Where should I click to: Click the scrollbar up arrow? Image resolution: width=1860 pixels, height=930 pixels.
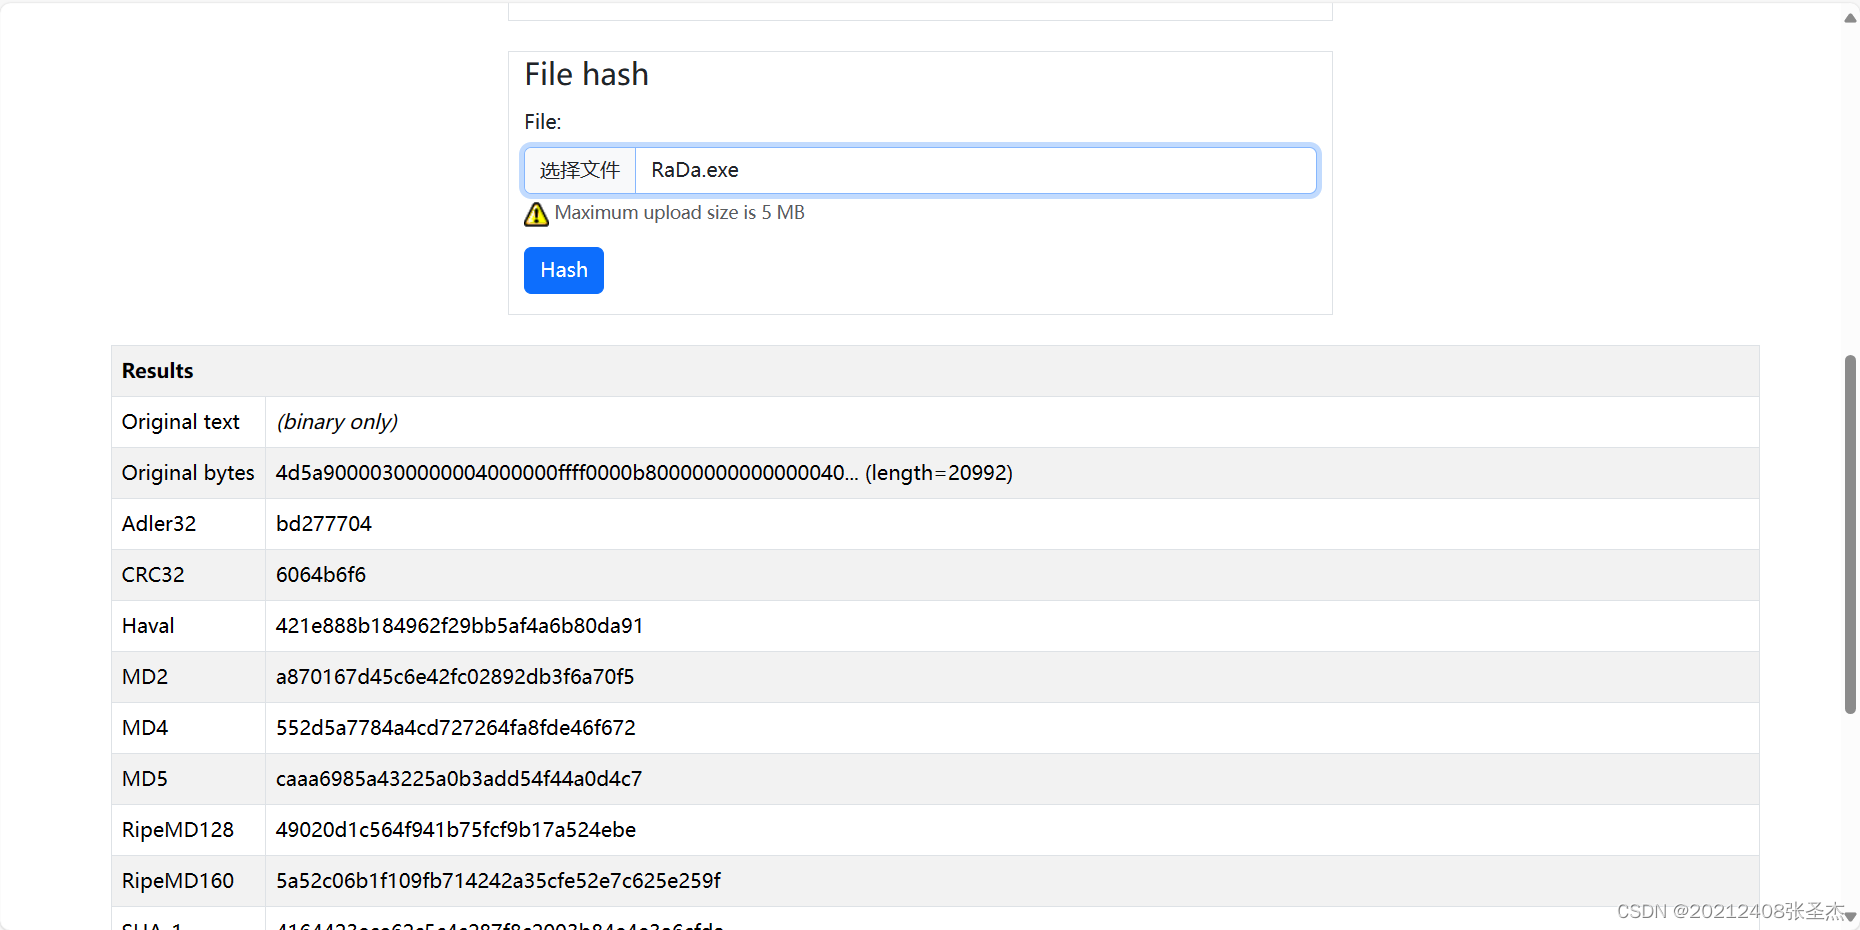click(1850, 18)
